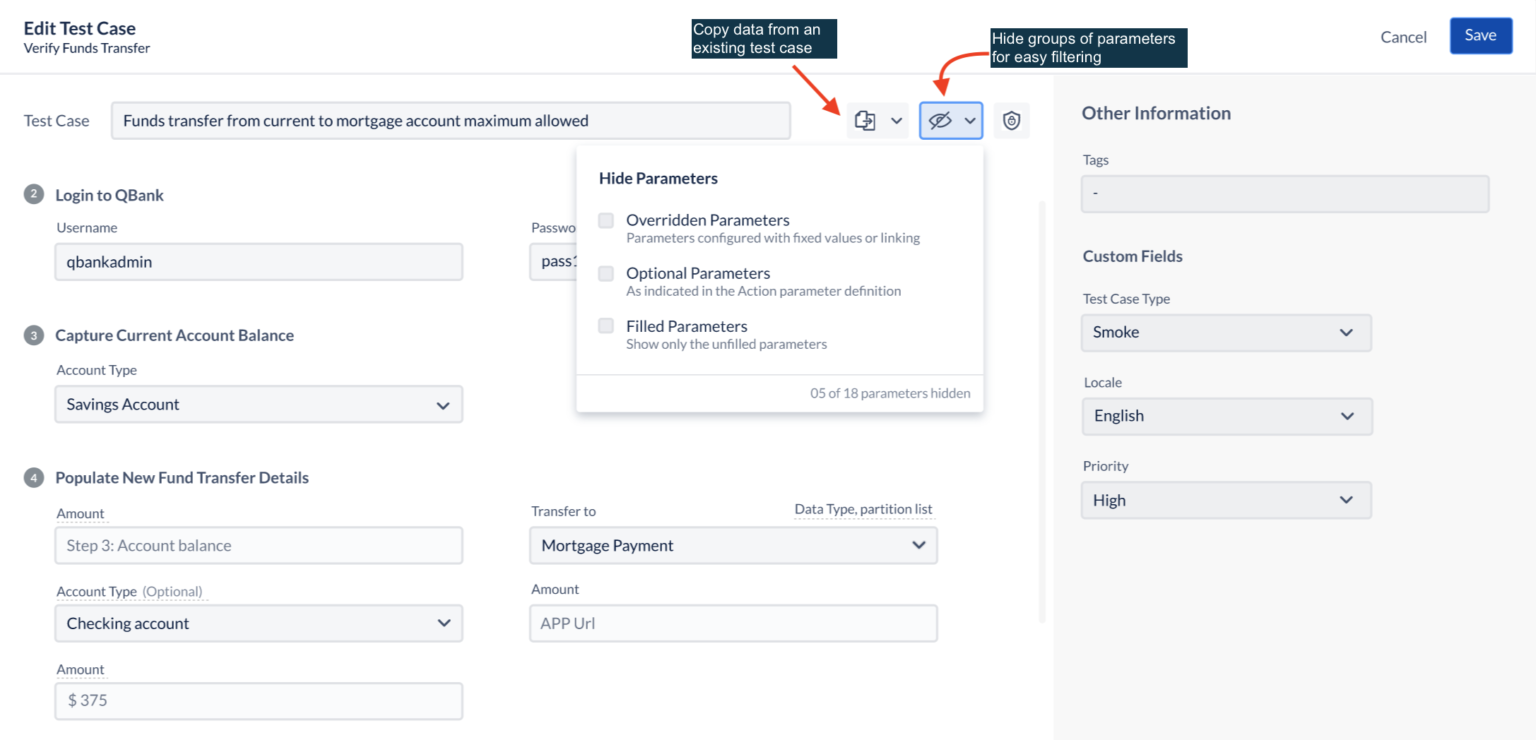Image resolution: width=1536 pixels, height=740 pixels.
Task: Click step 4 badge for Populate New Fund Transfer
Action: coord(34,477)
